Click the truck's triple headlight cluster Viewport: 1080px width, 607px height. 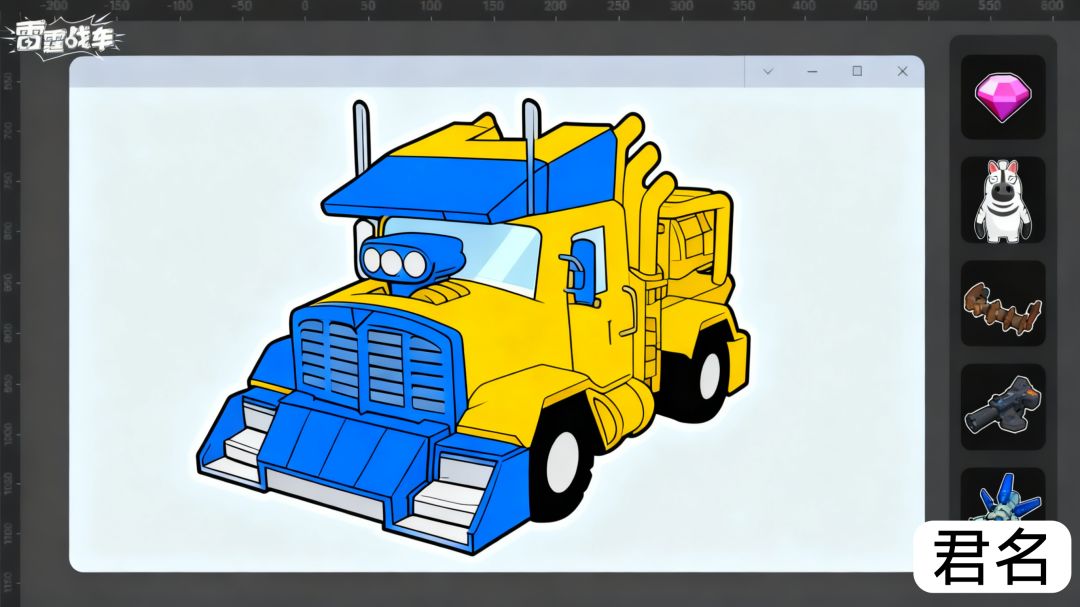click(395, 263)
